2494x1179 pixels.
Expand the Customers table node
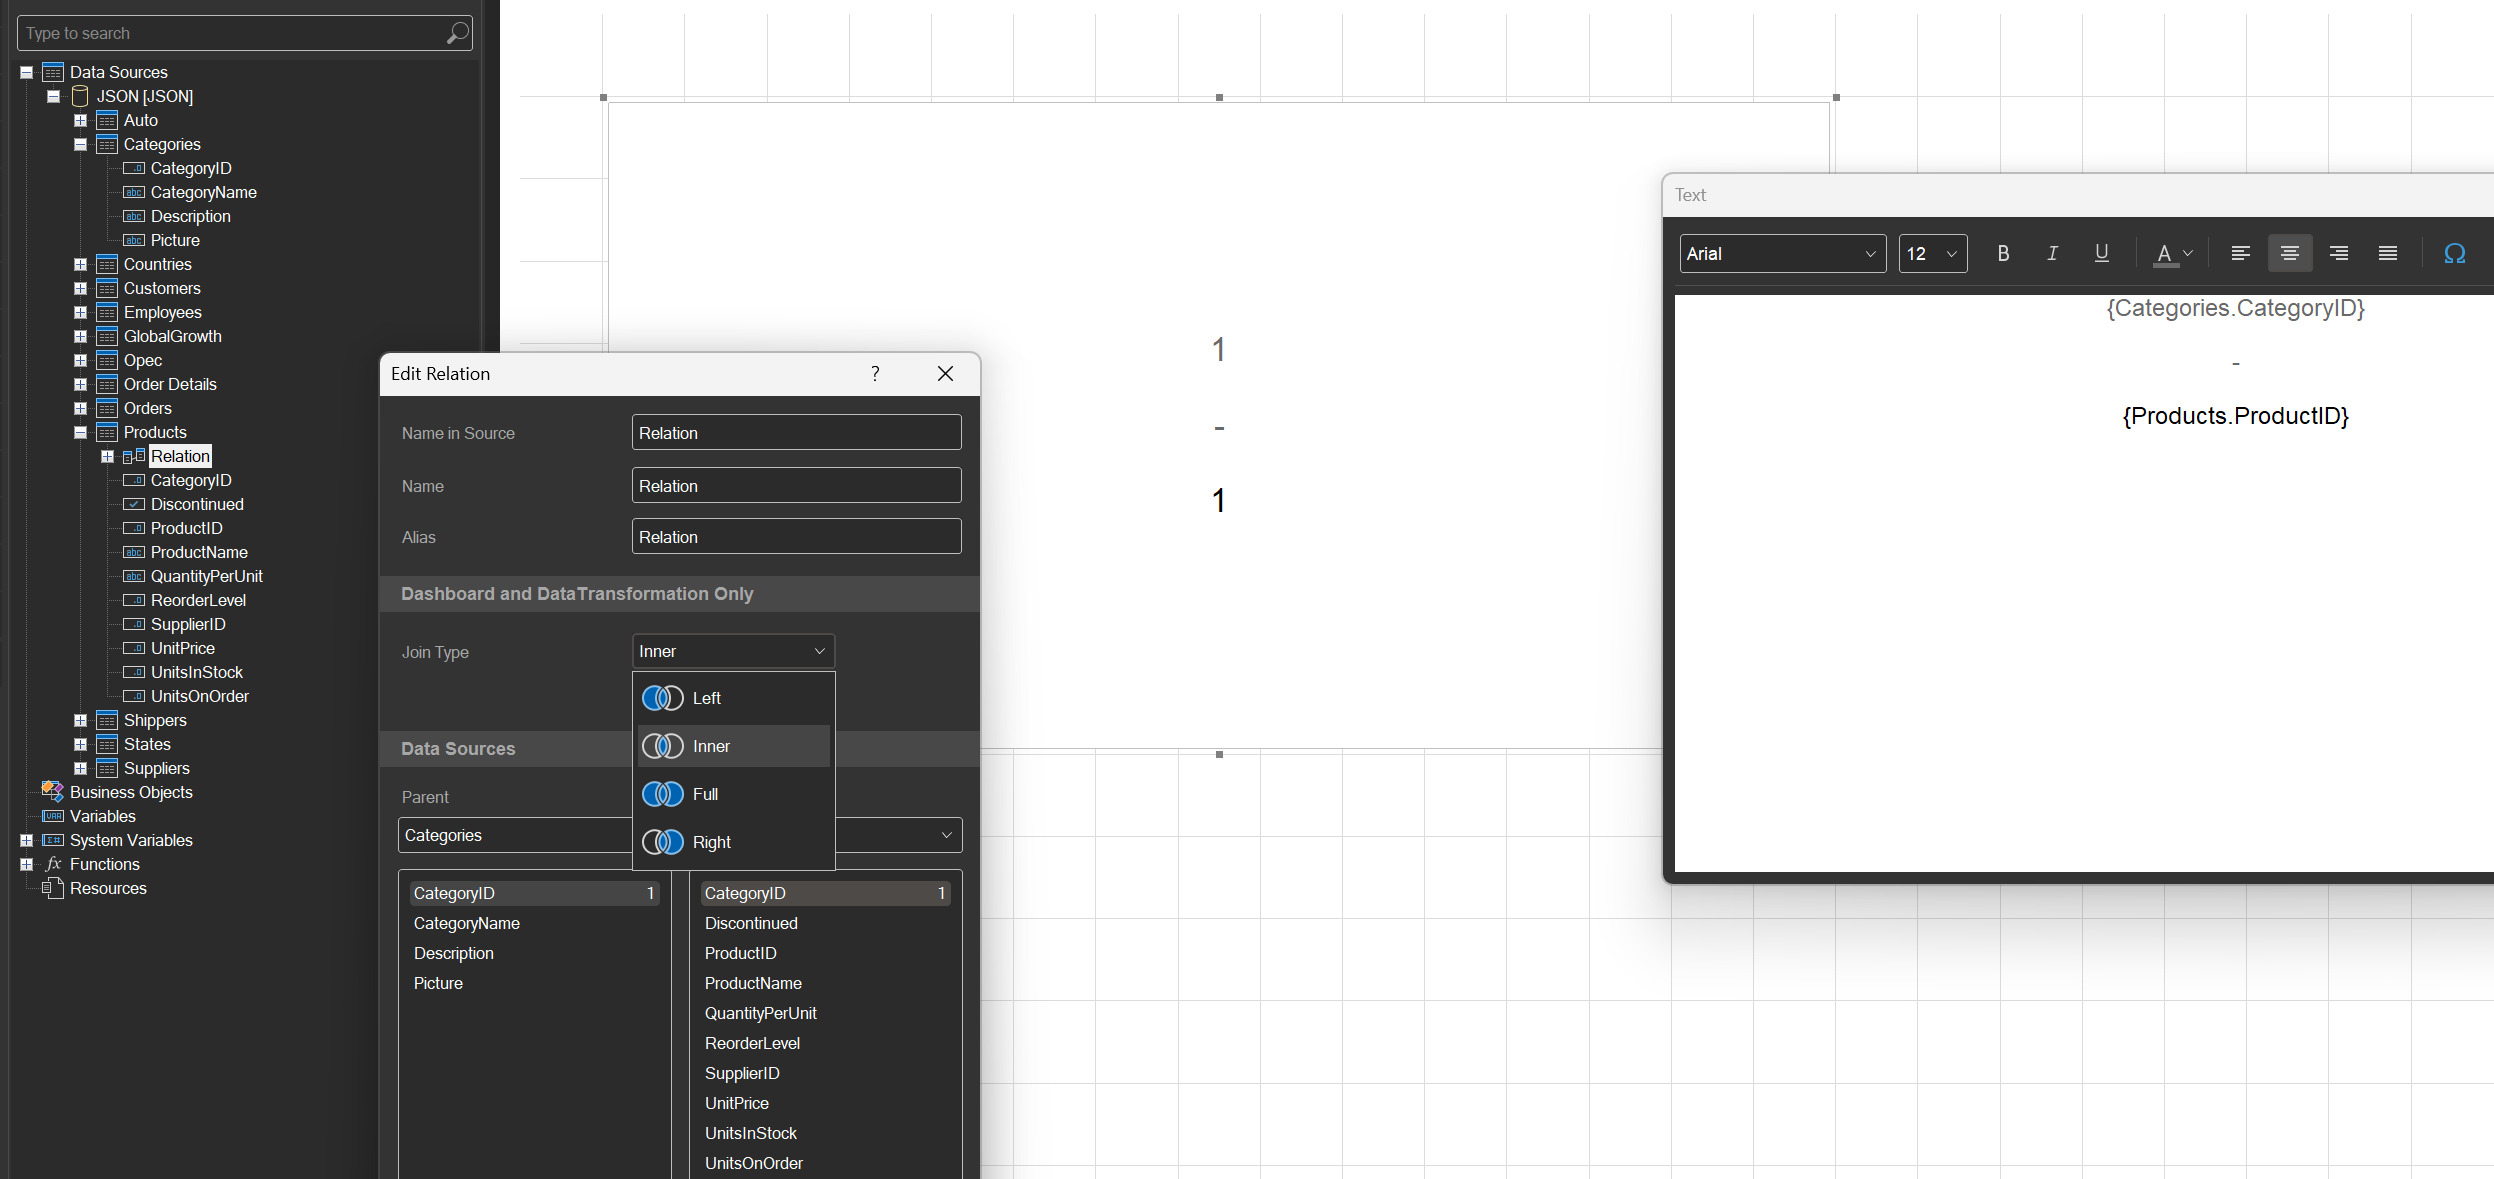tap(81, 288)
